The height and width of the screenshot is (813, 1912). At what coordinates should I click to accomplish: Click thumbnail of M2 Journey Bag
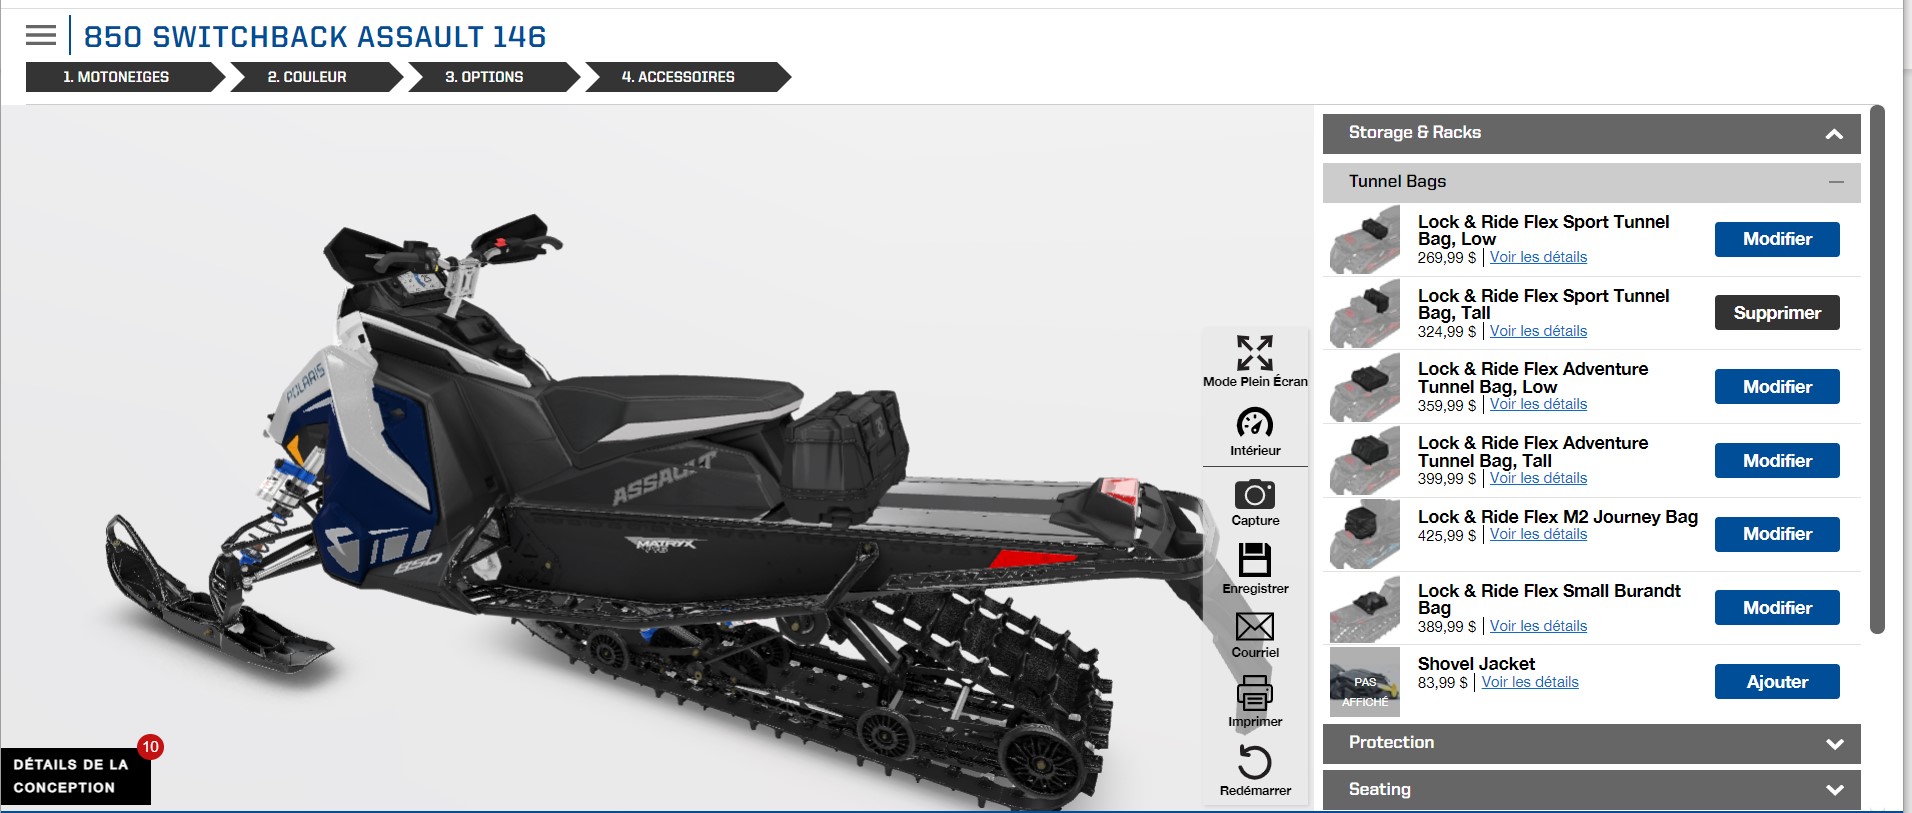click(1365, 534)
